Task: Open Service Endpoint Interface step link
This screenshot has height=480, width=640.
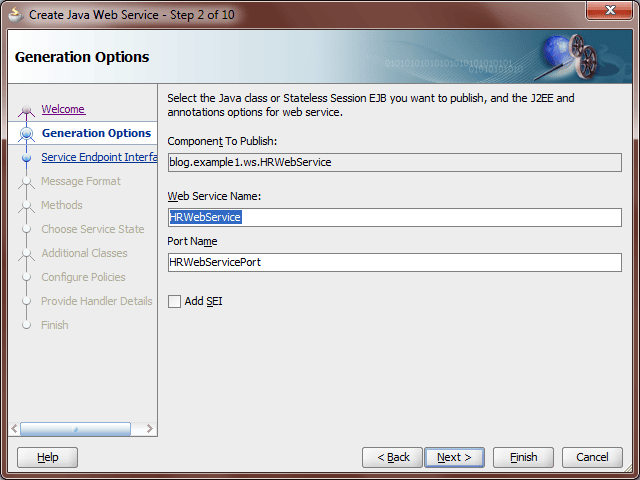Action: [99, 157]
